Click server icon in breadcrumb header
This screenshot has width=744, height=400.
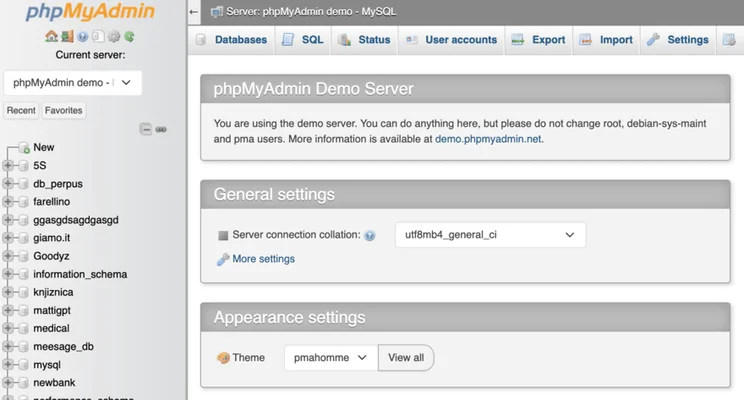point(217,12)
